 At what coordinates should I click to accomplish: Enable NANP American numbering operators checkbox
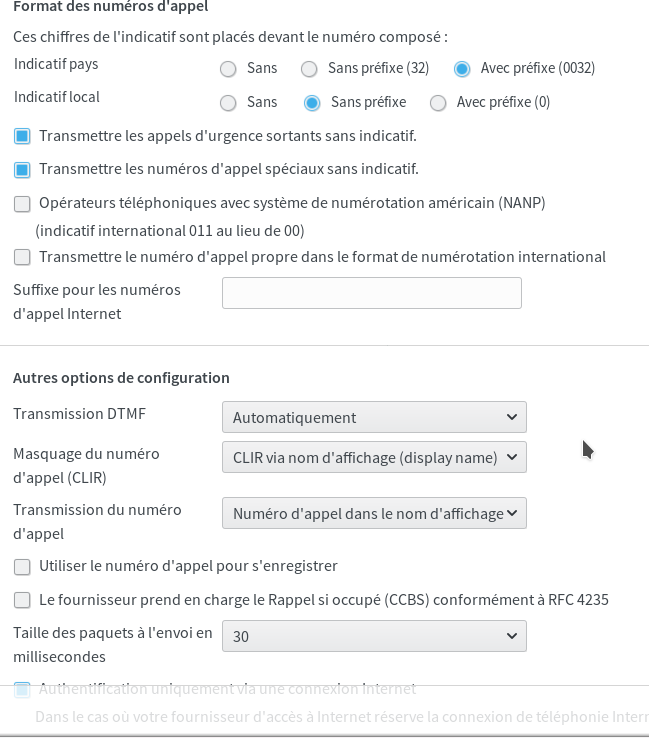(22, 203)
